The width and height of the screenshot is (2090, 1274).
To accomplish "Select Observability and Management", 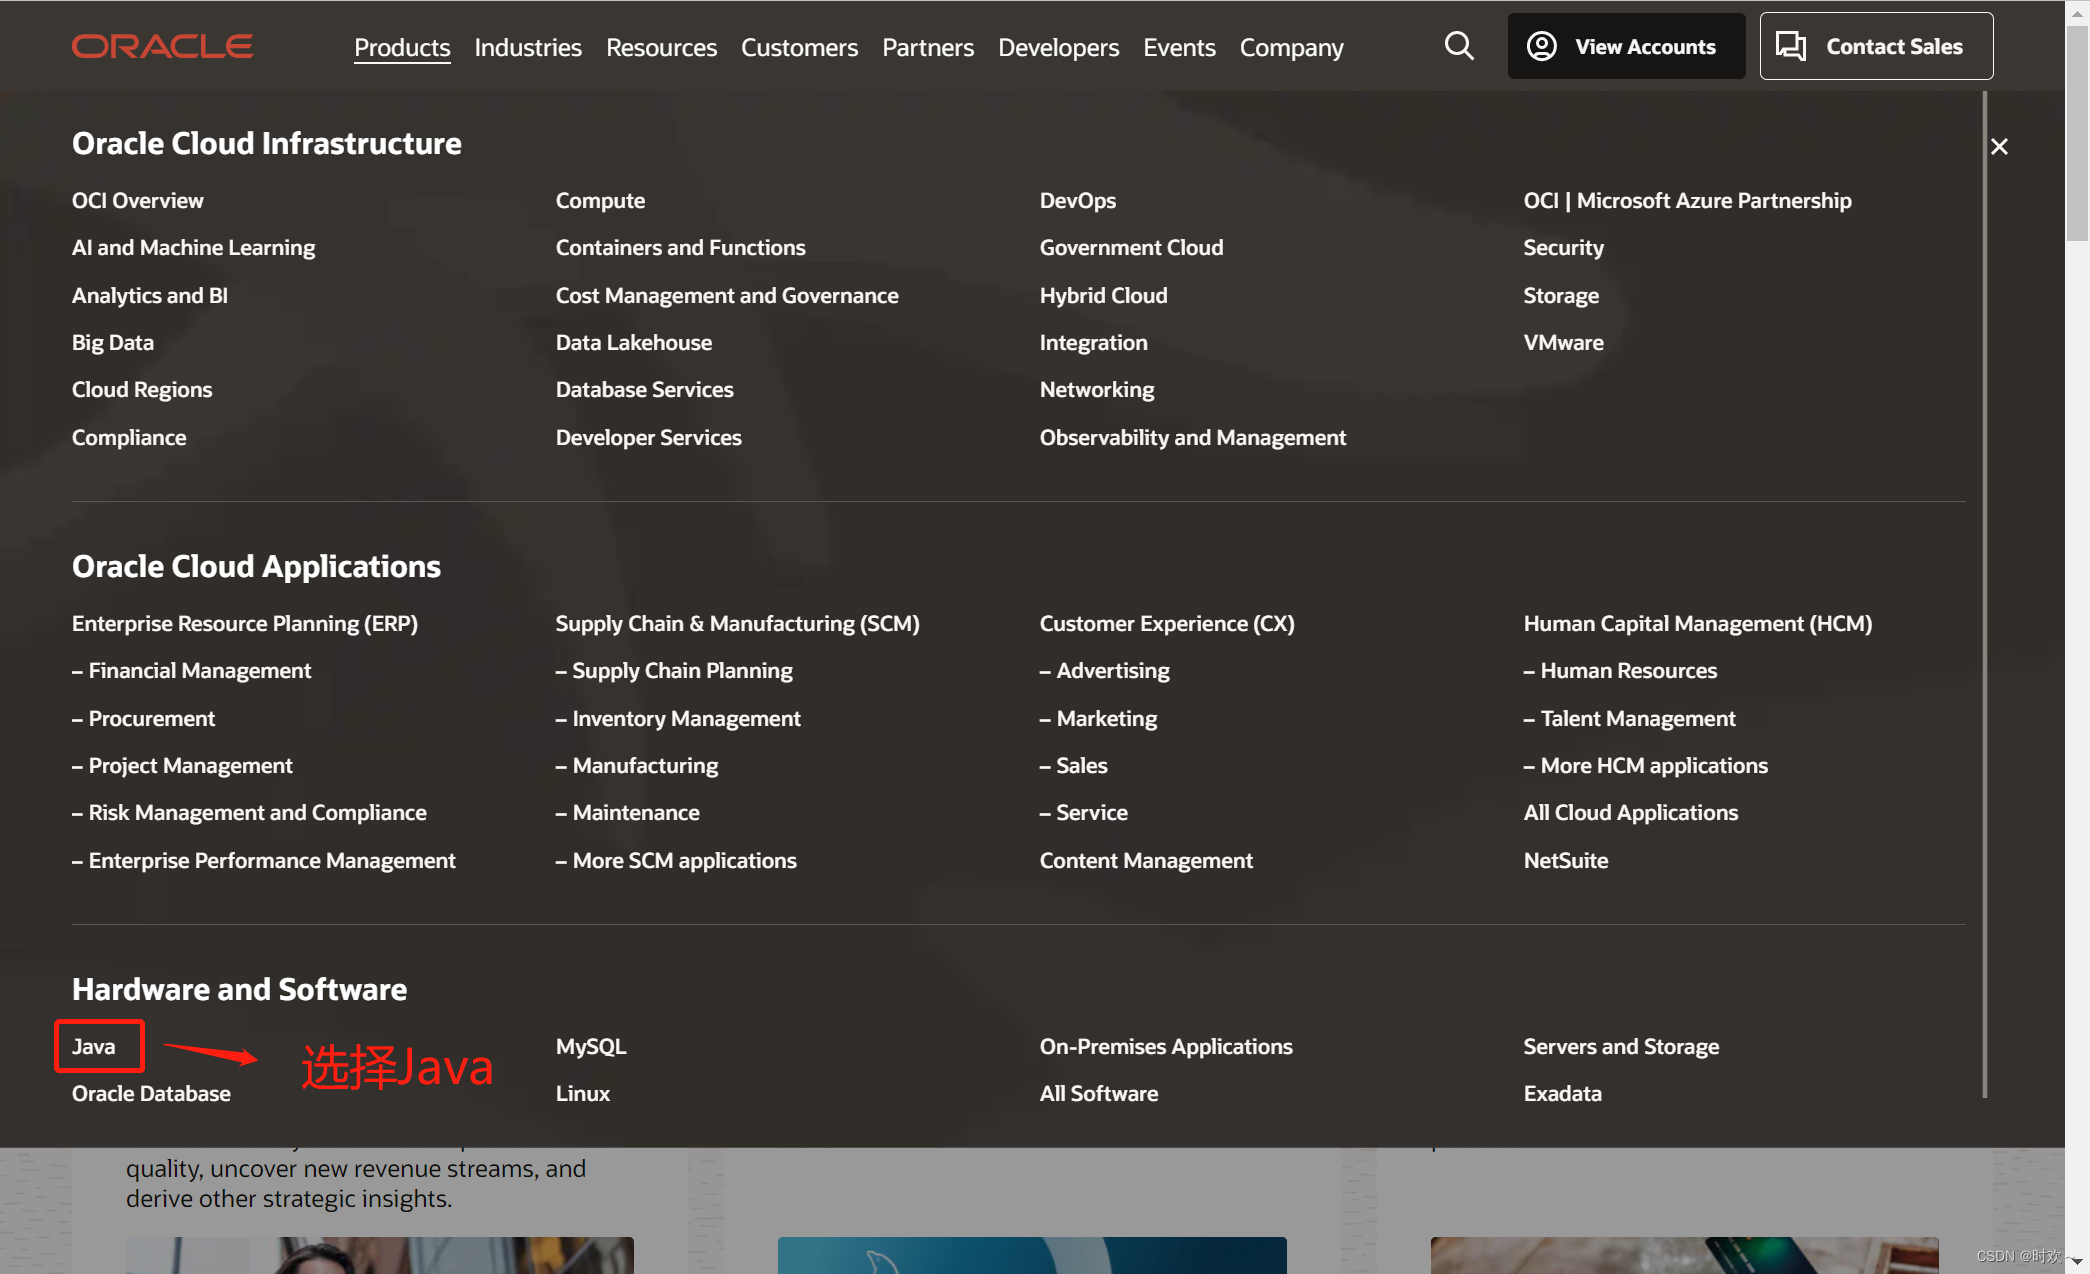I will tap(1192, 437).
